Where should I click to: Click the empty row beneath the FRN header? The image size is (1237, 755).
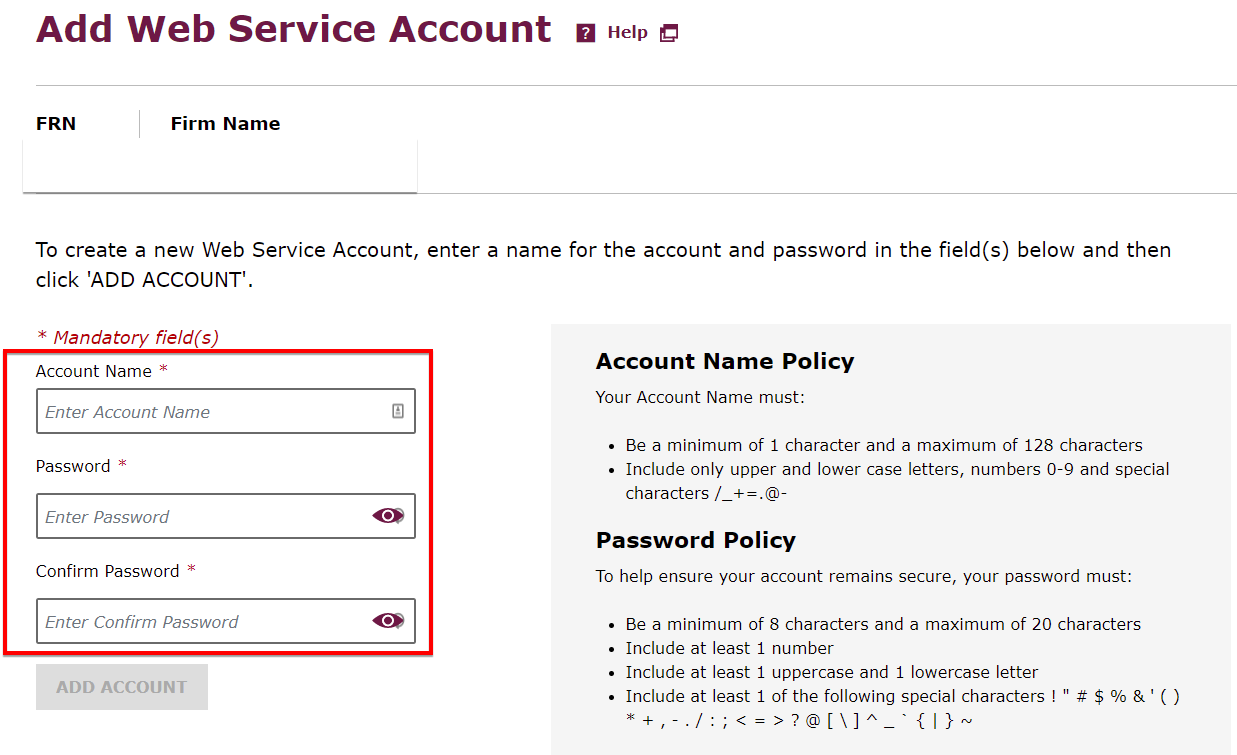pyautogui.click(x=220, y=166)
